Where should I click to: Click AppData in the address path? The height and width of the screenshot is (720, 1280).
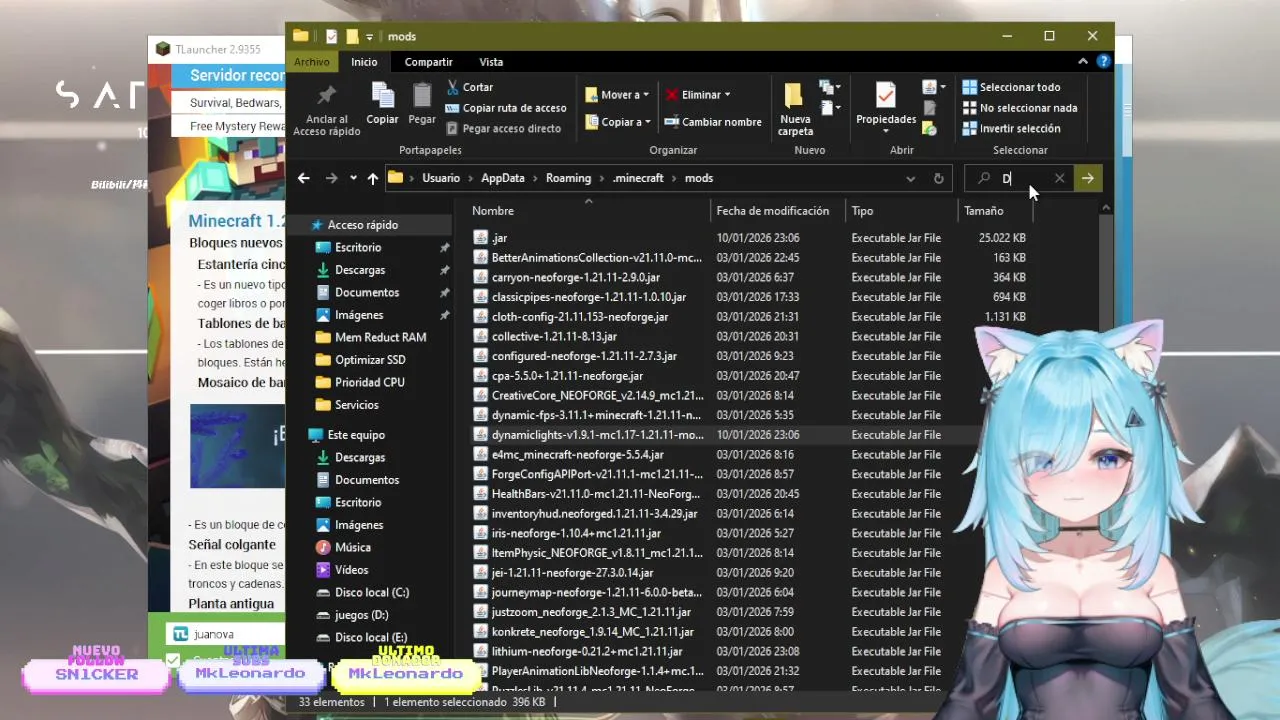[x=502, y=178]
